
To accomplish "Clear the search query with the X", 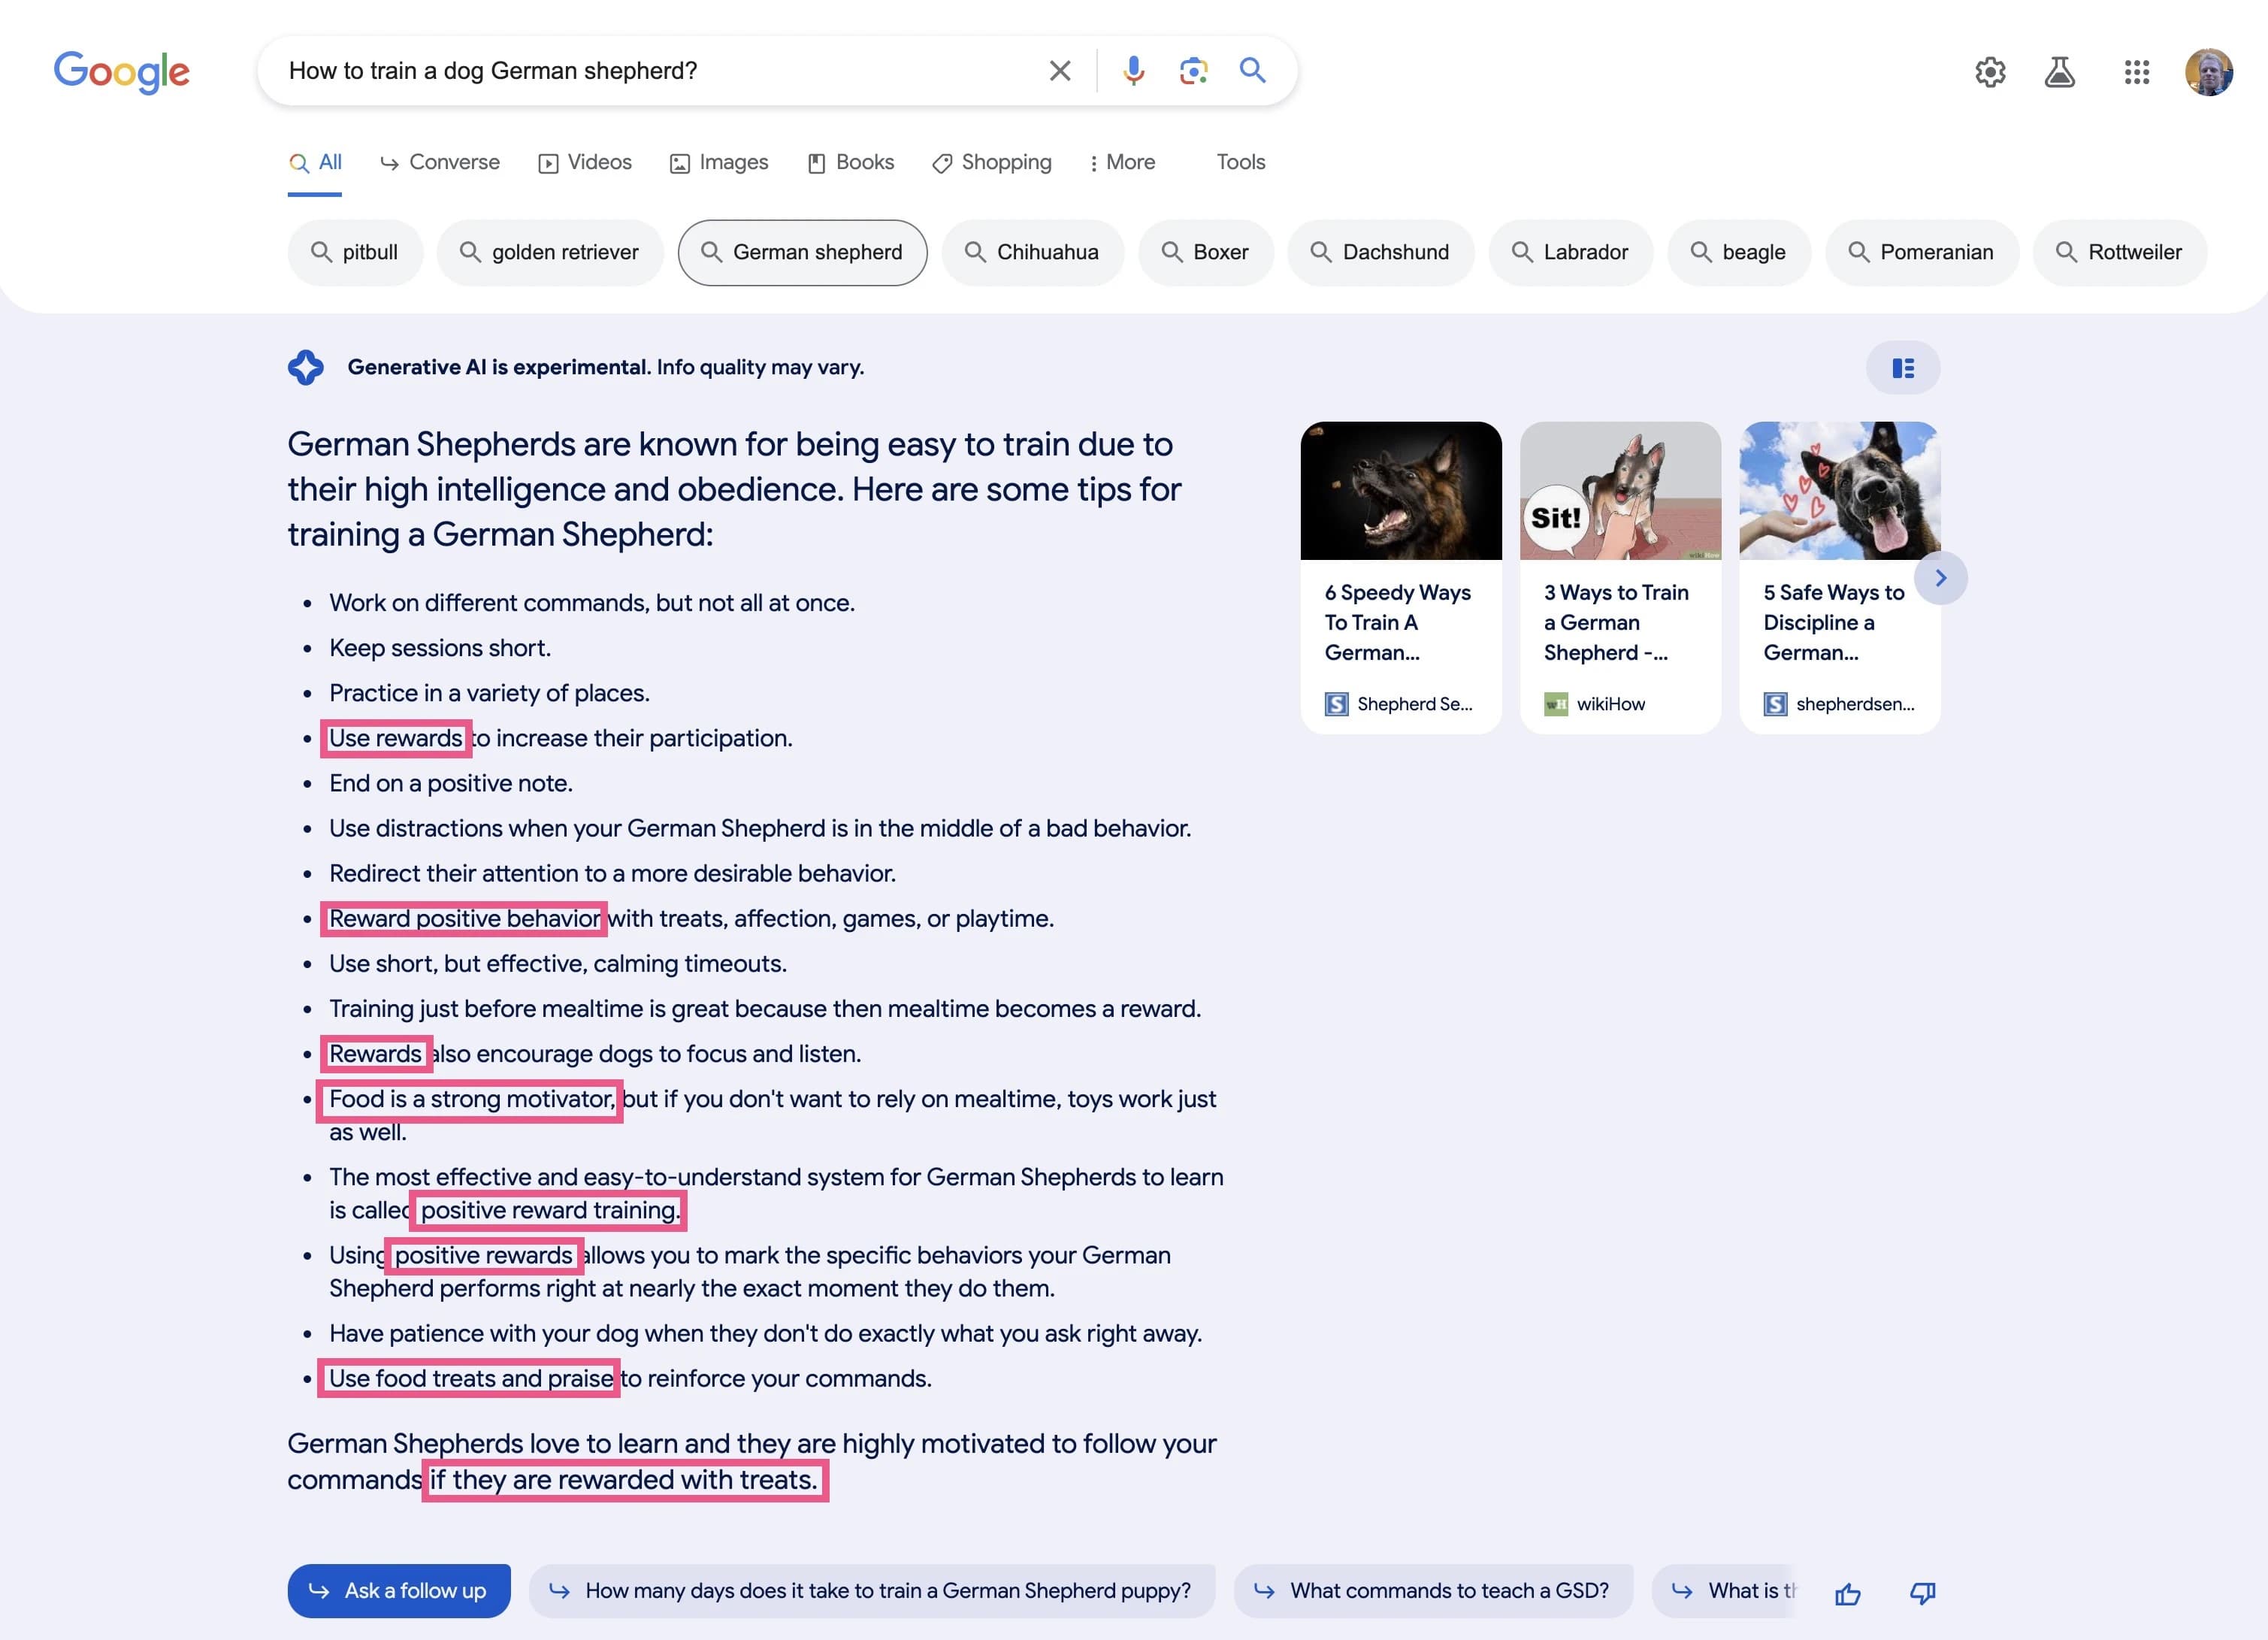I will (x=1060, y=70).
